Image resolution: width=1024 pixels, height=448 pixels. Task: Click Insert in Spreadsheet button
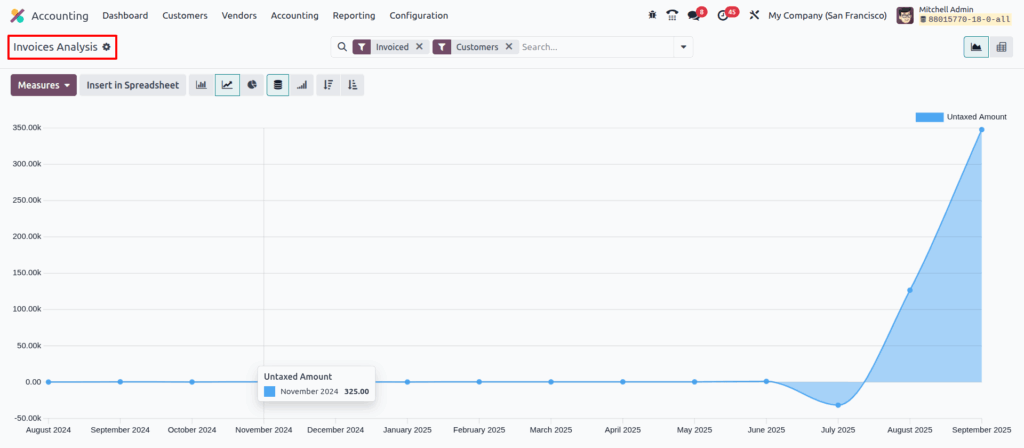133,85
